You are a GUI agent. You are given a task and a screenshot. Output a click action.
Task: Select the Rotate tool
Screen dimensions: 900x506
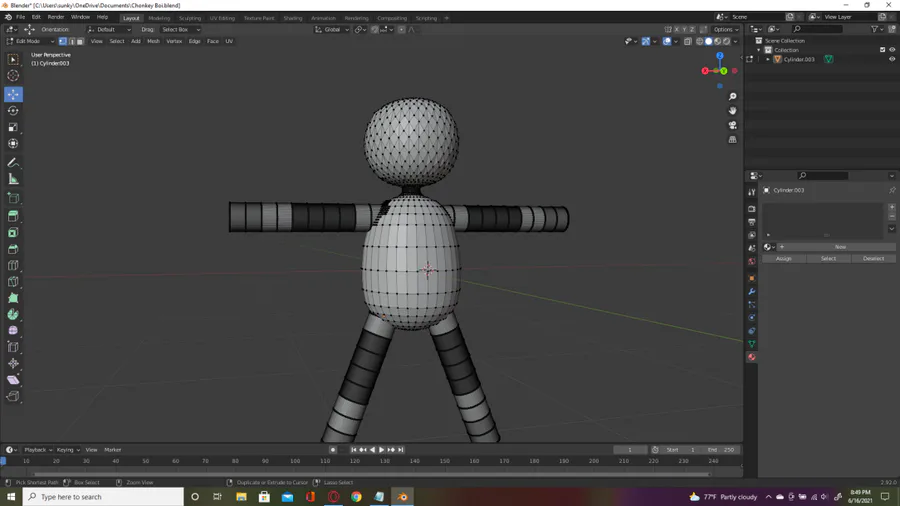click(13, 111)
